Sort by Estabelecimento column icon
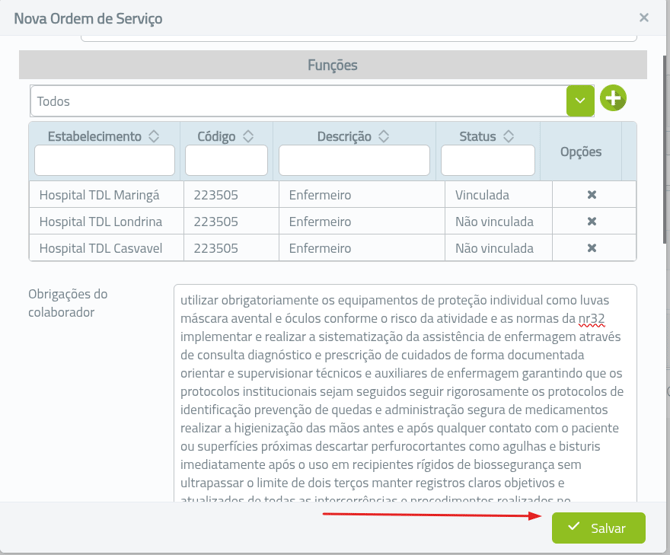 coord(153,136)
